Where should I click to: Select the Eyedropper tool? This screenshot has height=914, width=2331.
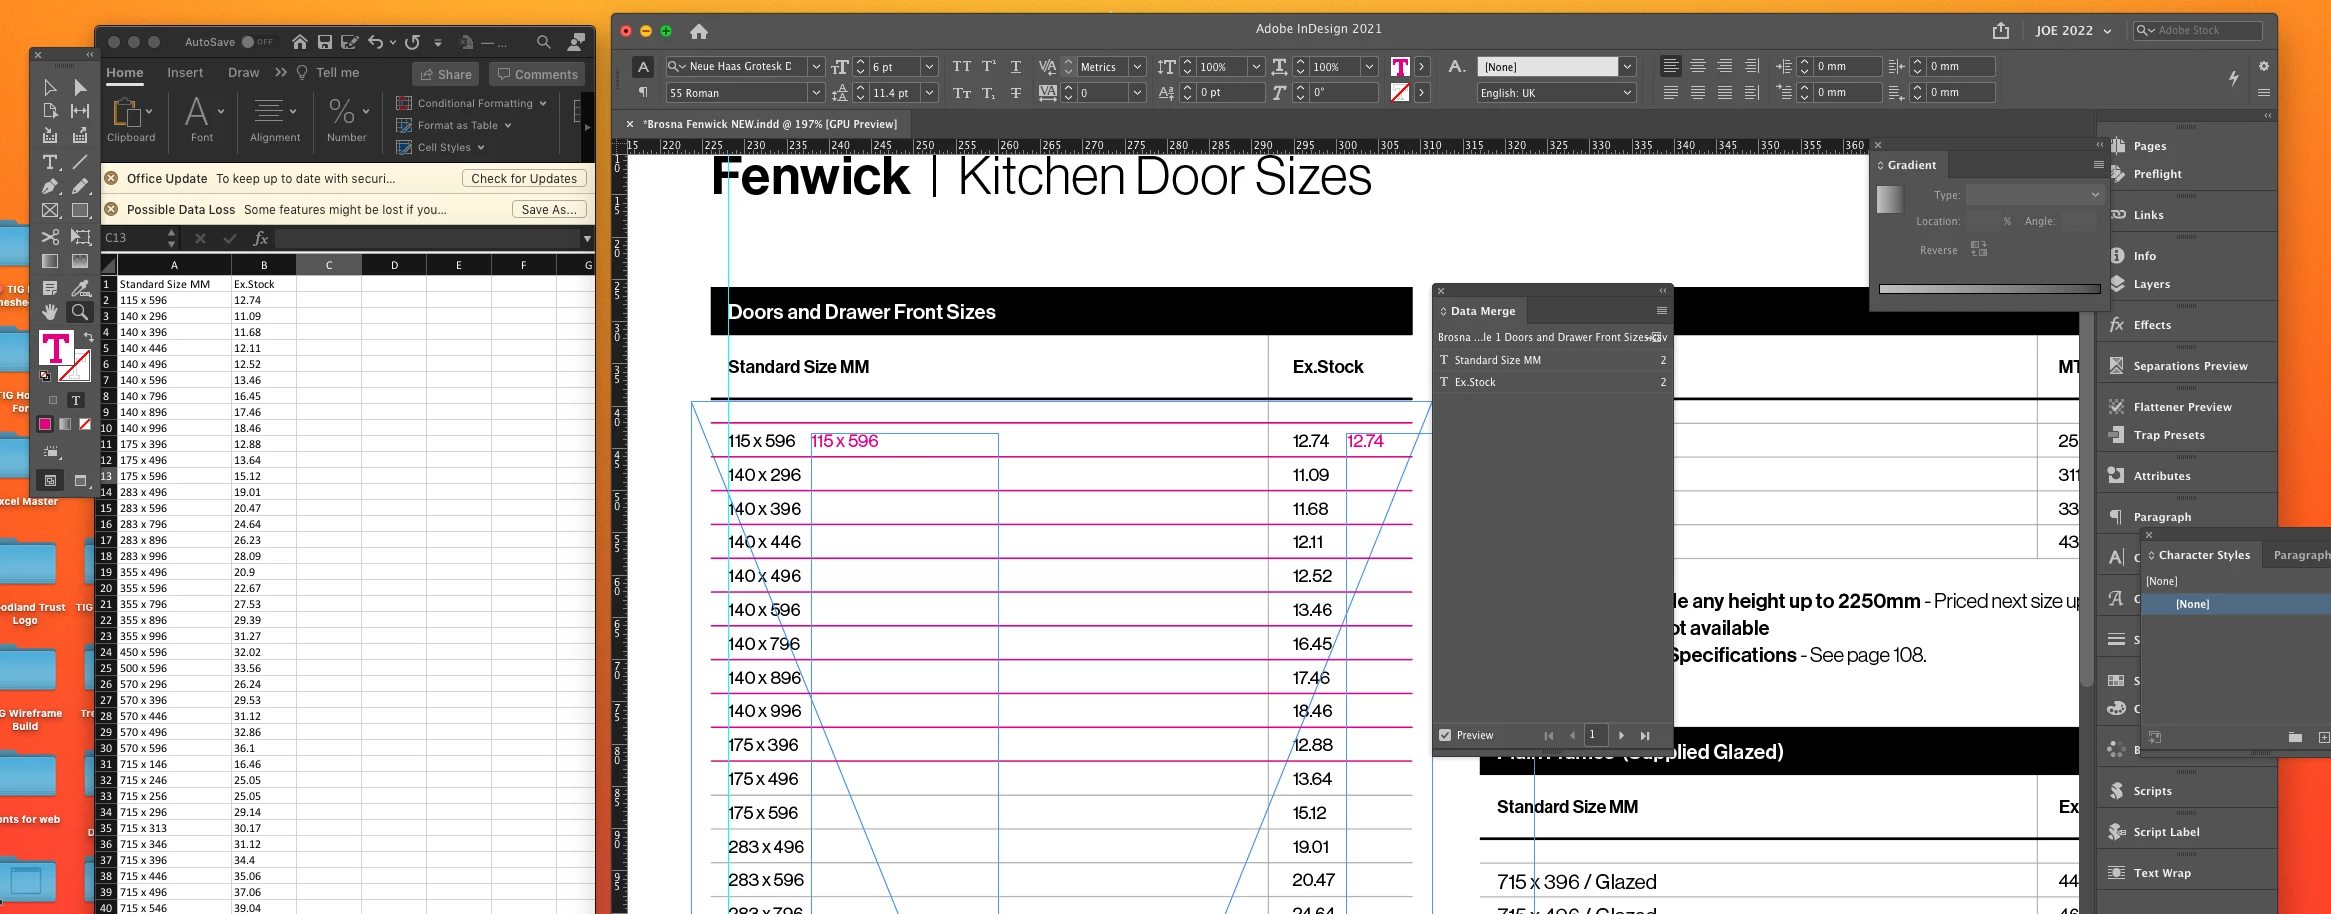80,288
